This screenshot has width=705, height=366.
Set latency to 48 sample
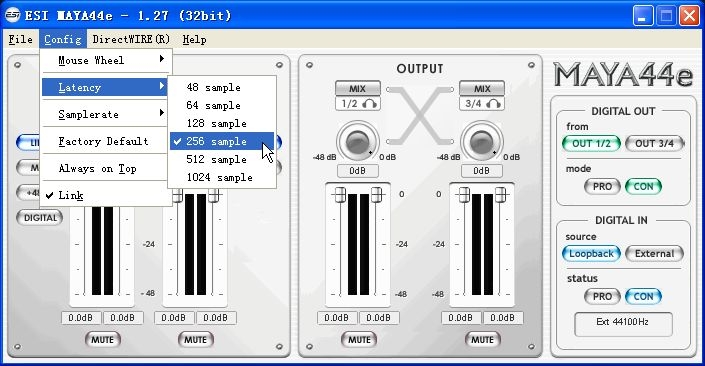[x=222, y=87]
